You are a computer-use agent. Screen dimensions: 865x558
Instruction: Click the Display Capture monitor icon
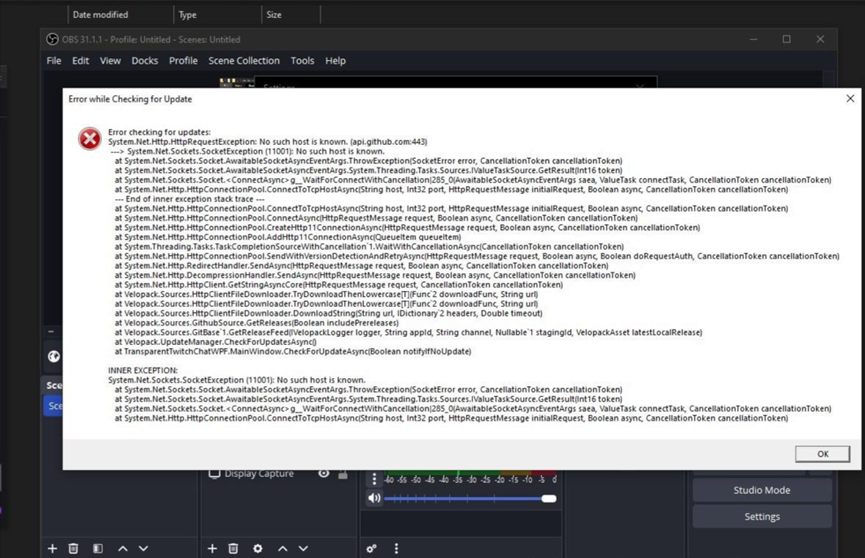(x=215, y=474)
